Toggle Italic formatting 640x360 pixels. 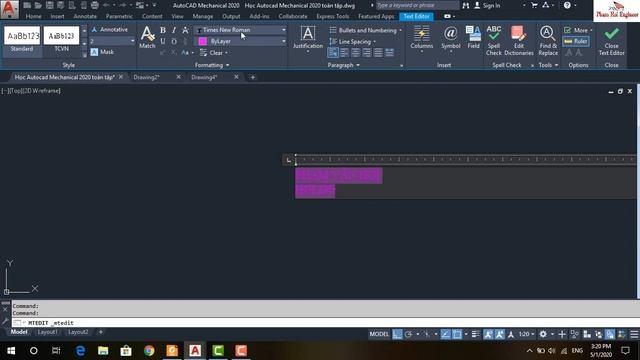[x=174, y=30]
